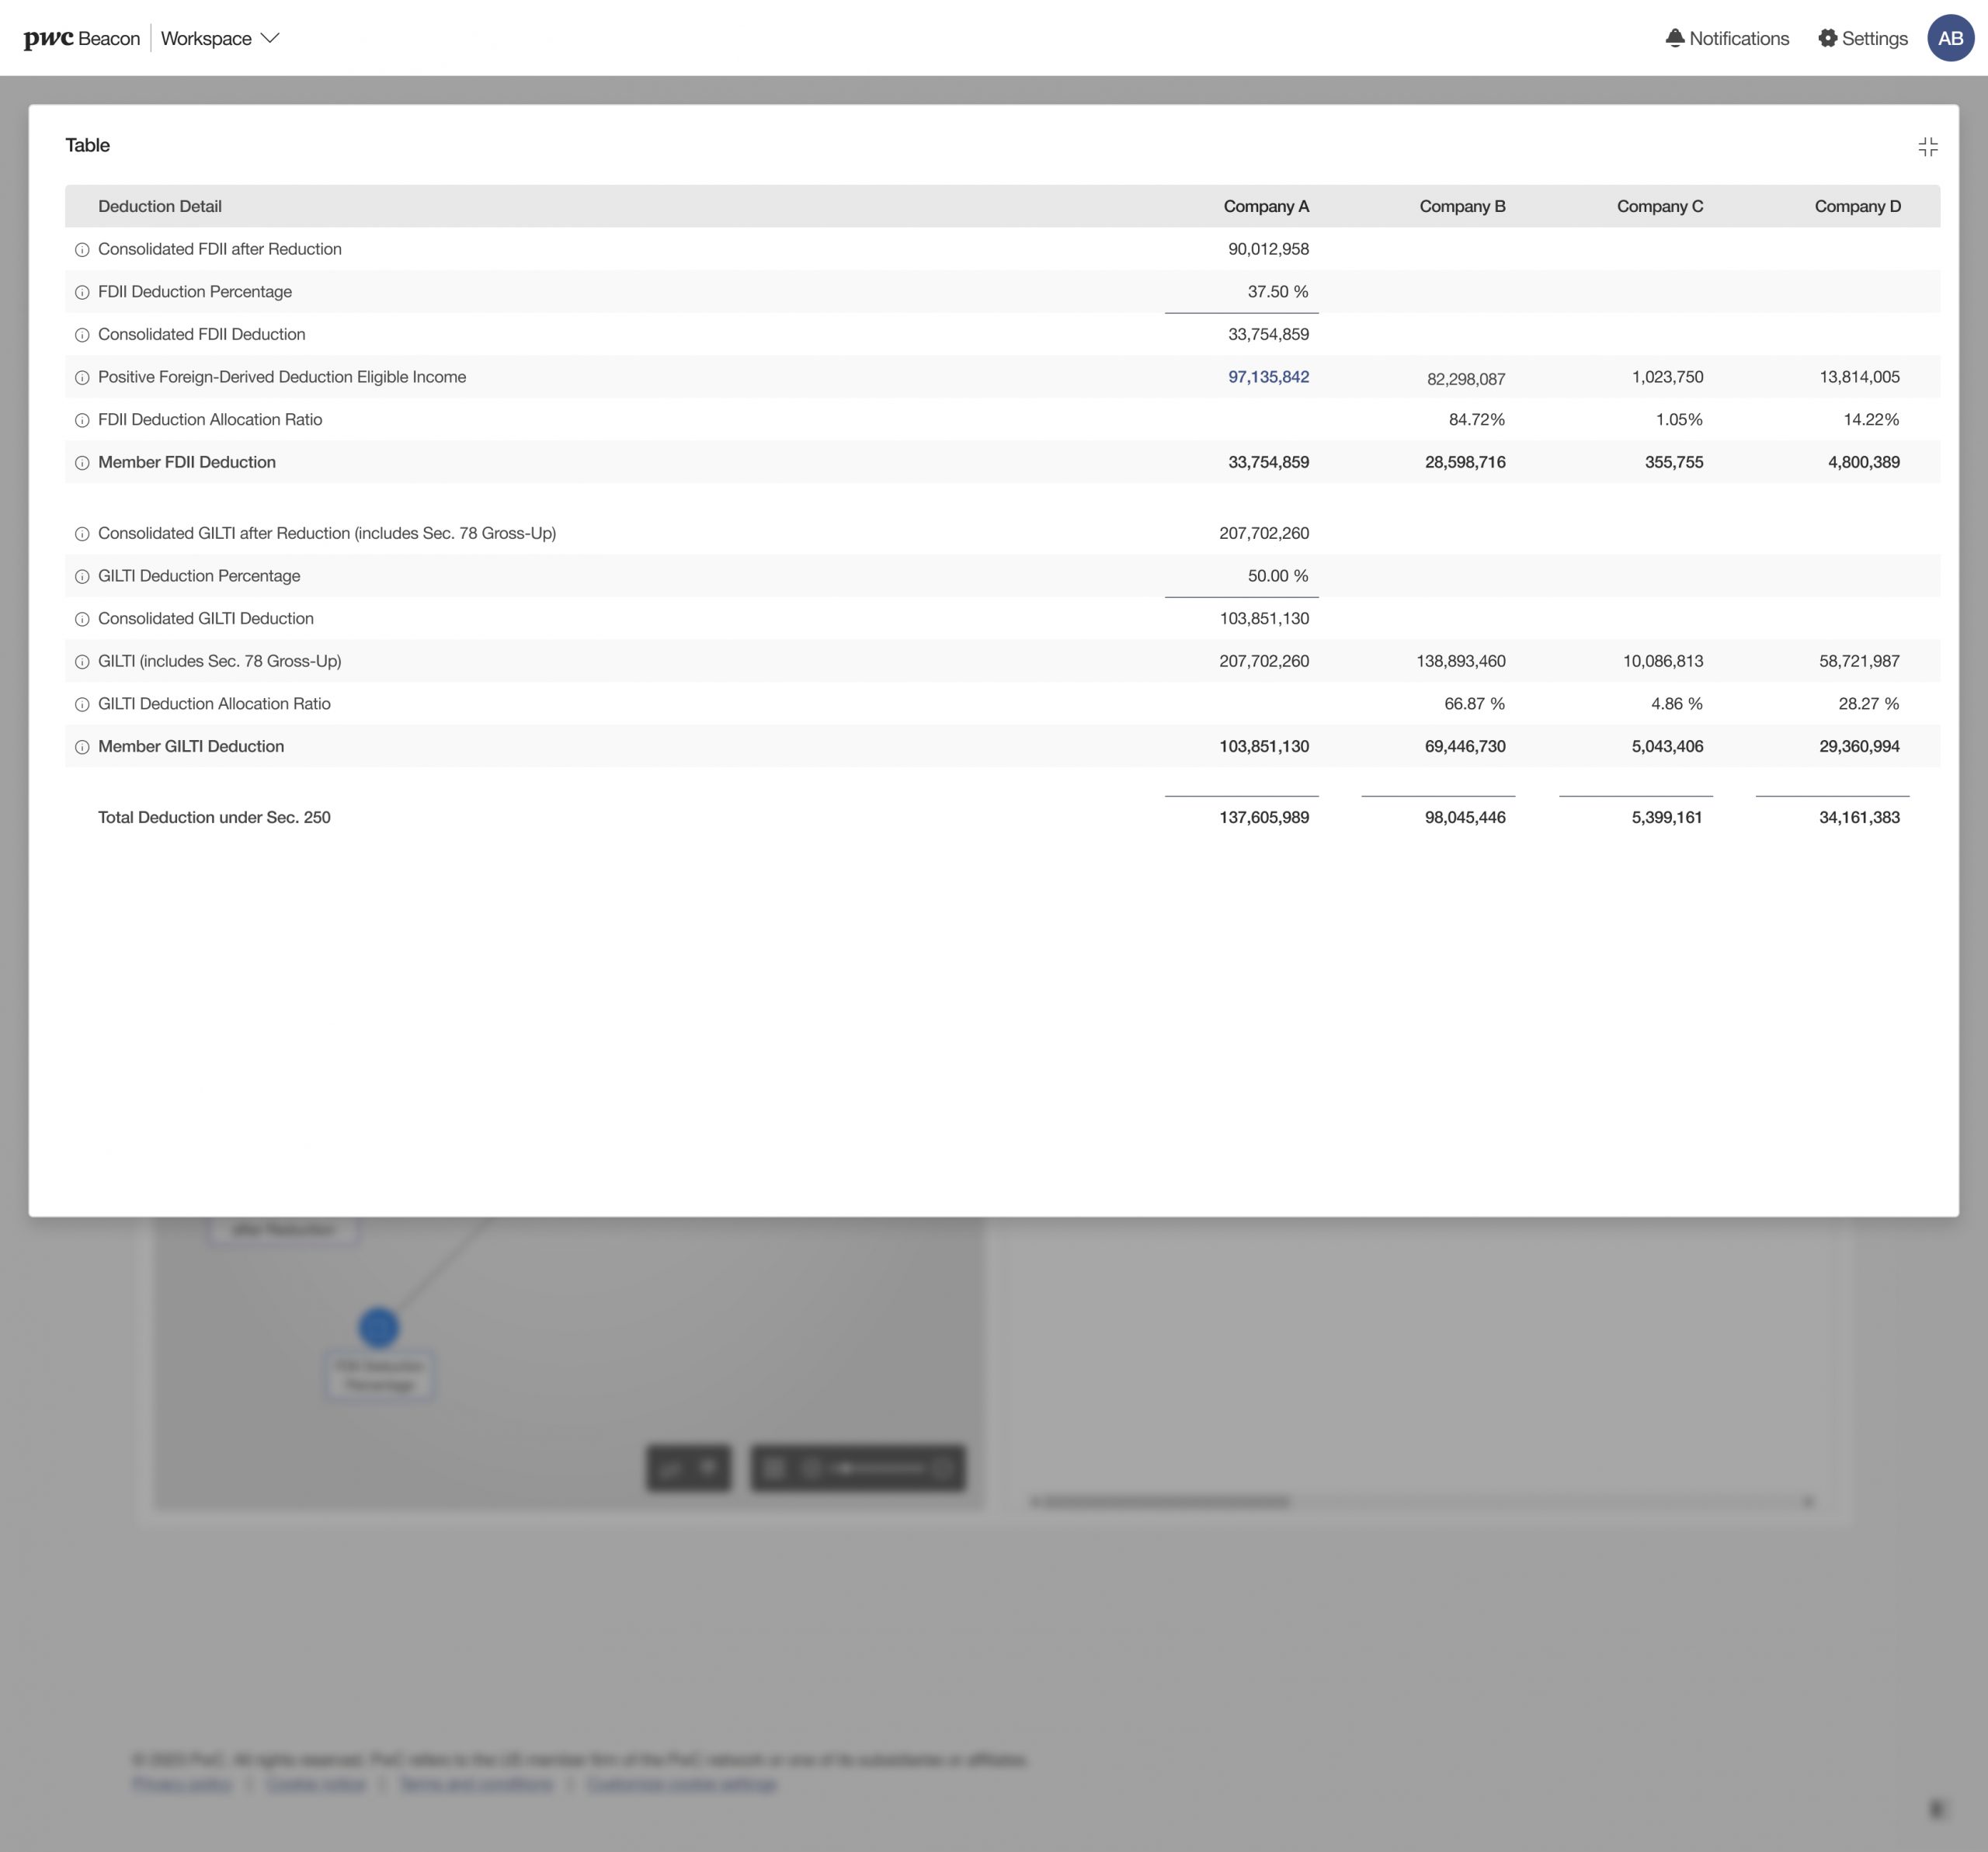Show info for Consolidated FDII after Reduction
This screenshot has height=1852, width=1988.
[82, 250]
